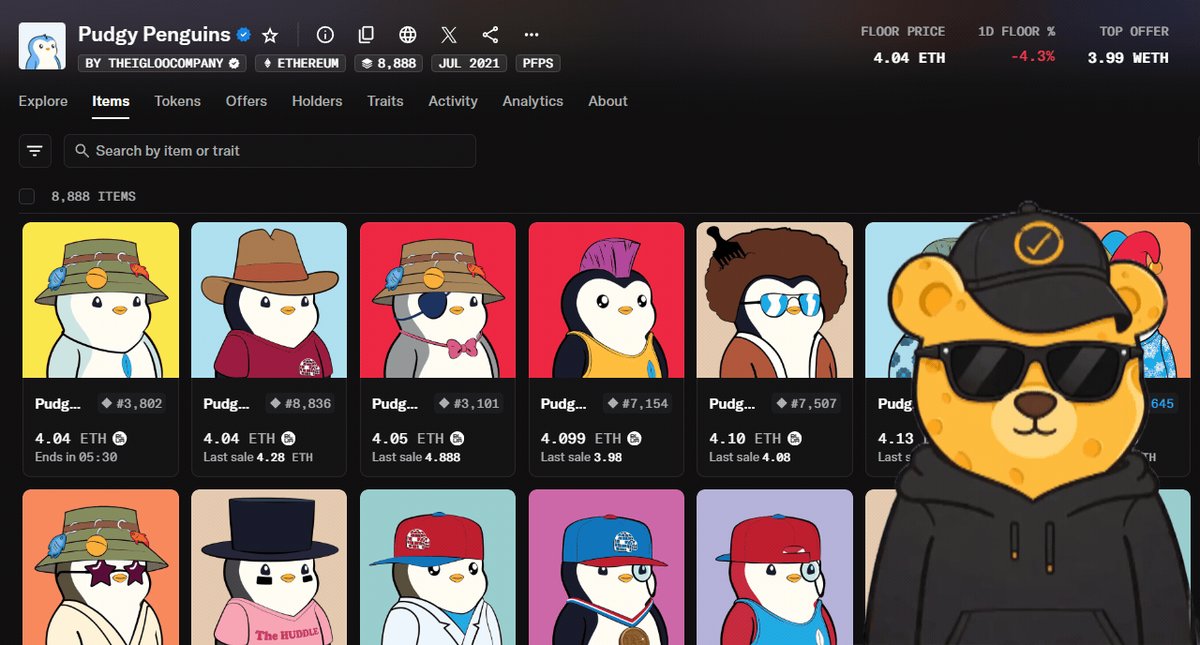The width and height of the screenshot is (1200, 645).
Task: Click the marketplace icon beside 4.05 ETH
Action: tap(457, 438)
